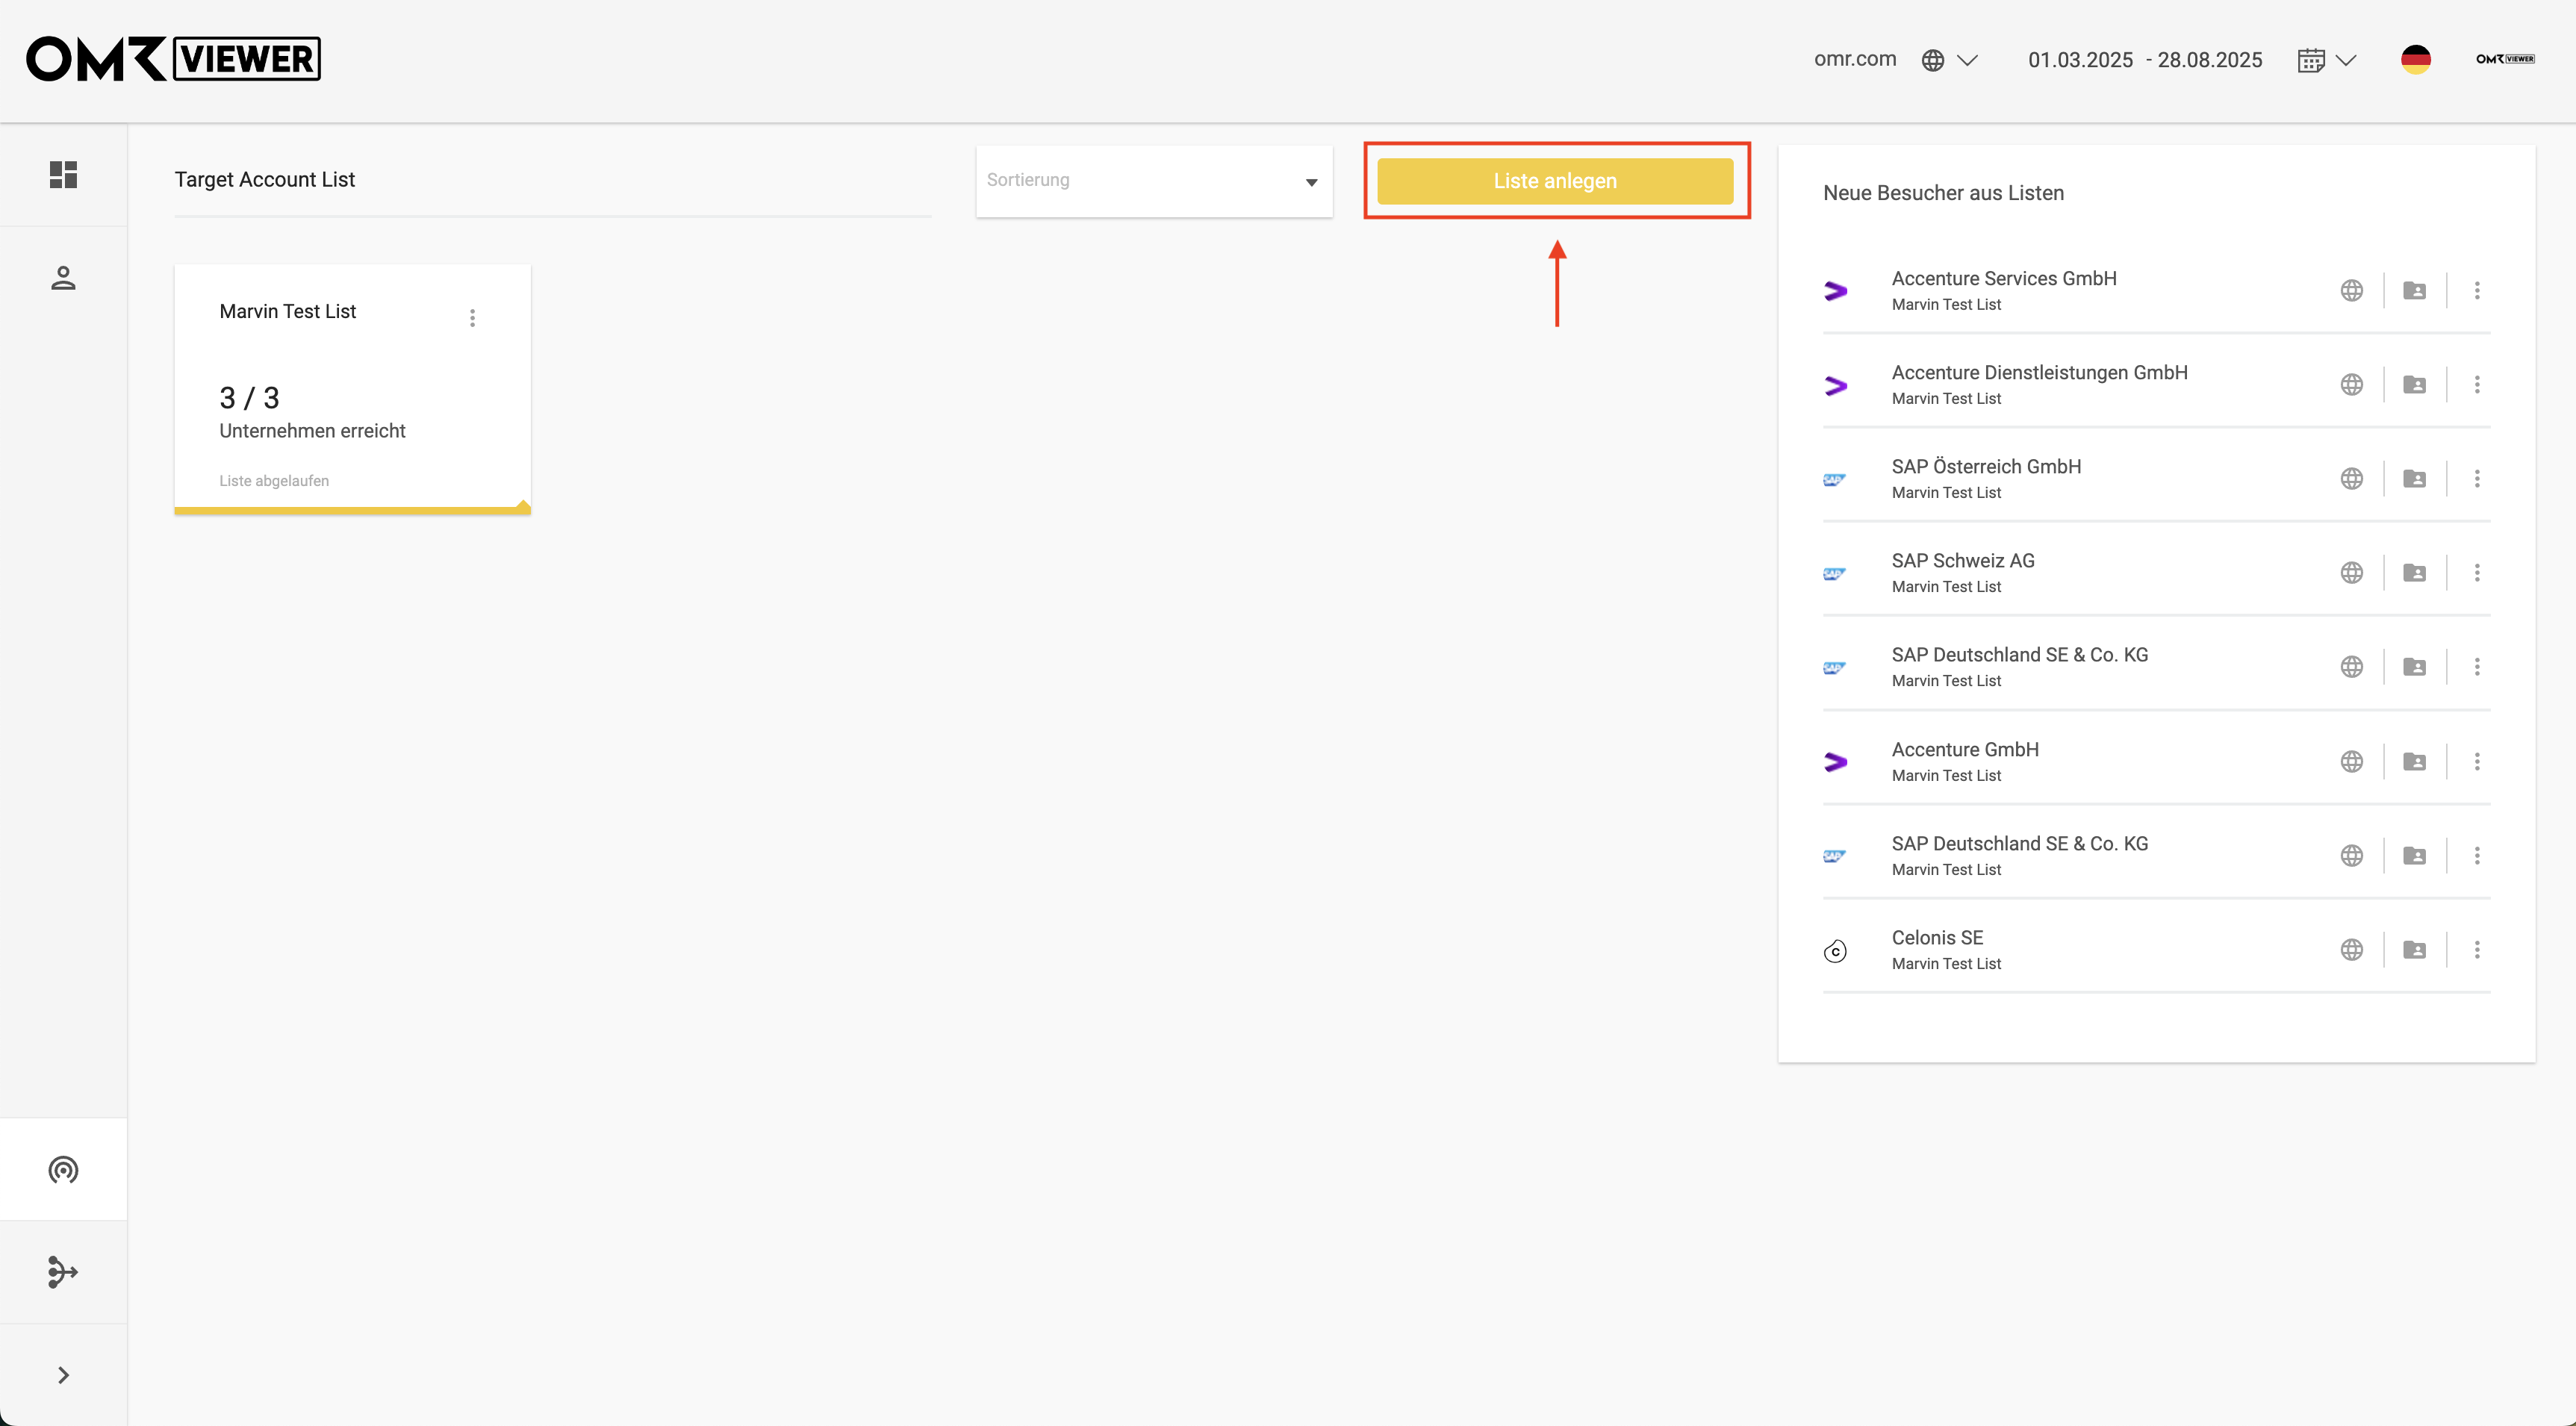Click globe icon for SAP Österreich GmbH

[x=2352, y=478]
